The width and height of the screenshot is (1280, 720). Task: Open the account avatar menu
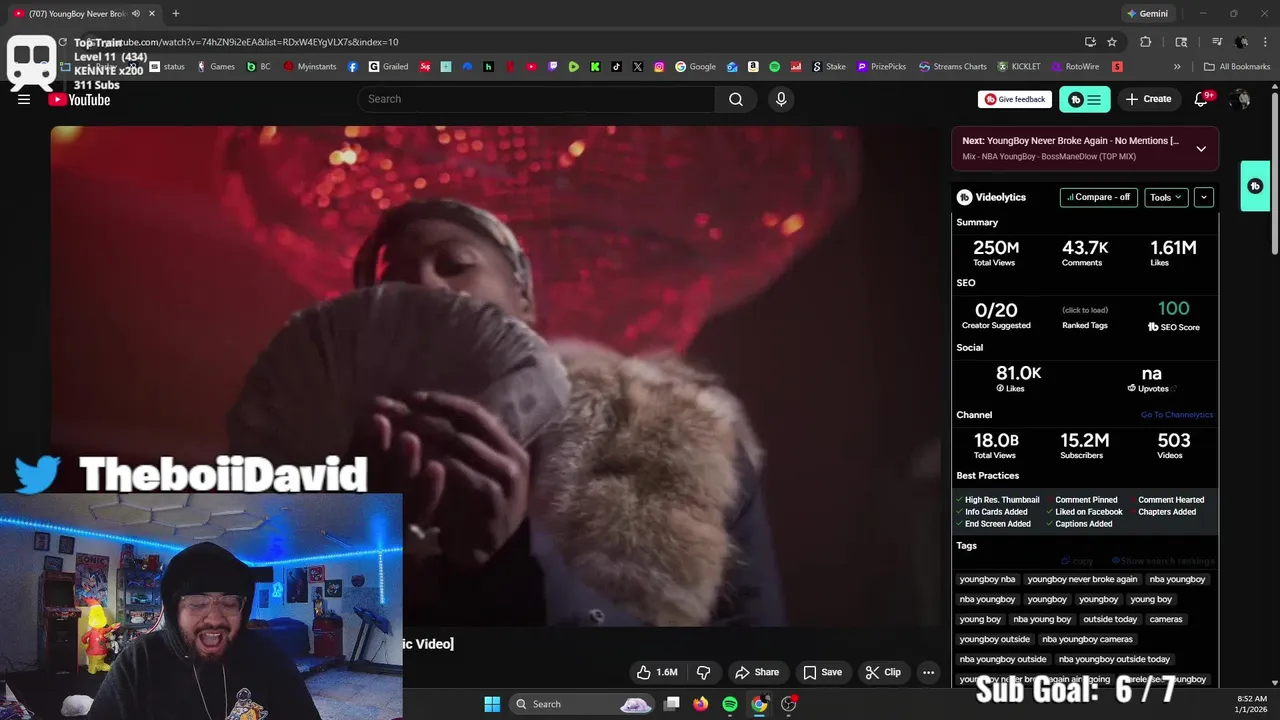[1241, 99]
